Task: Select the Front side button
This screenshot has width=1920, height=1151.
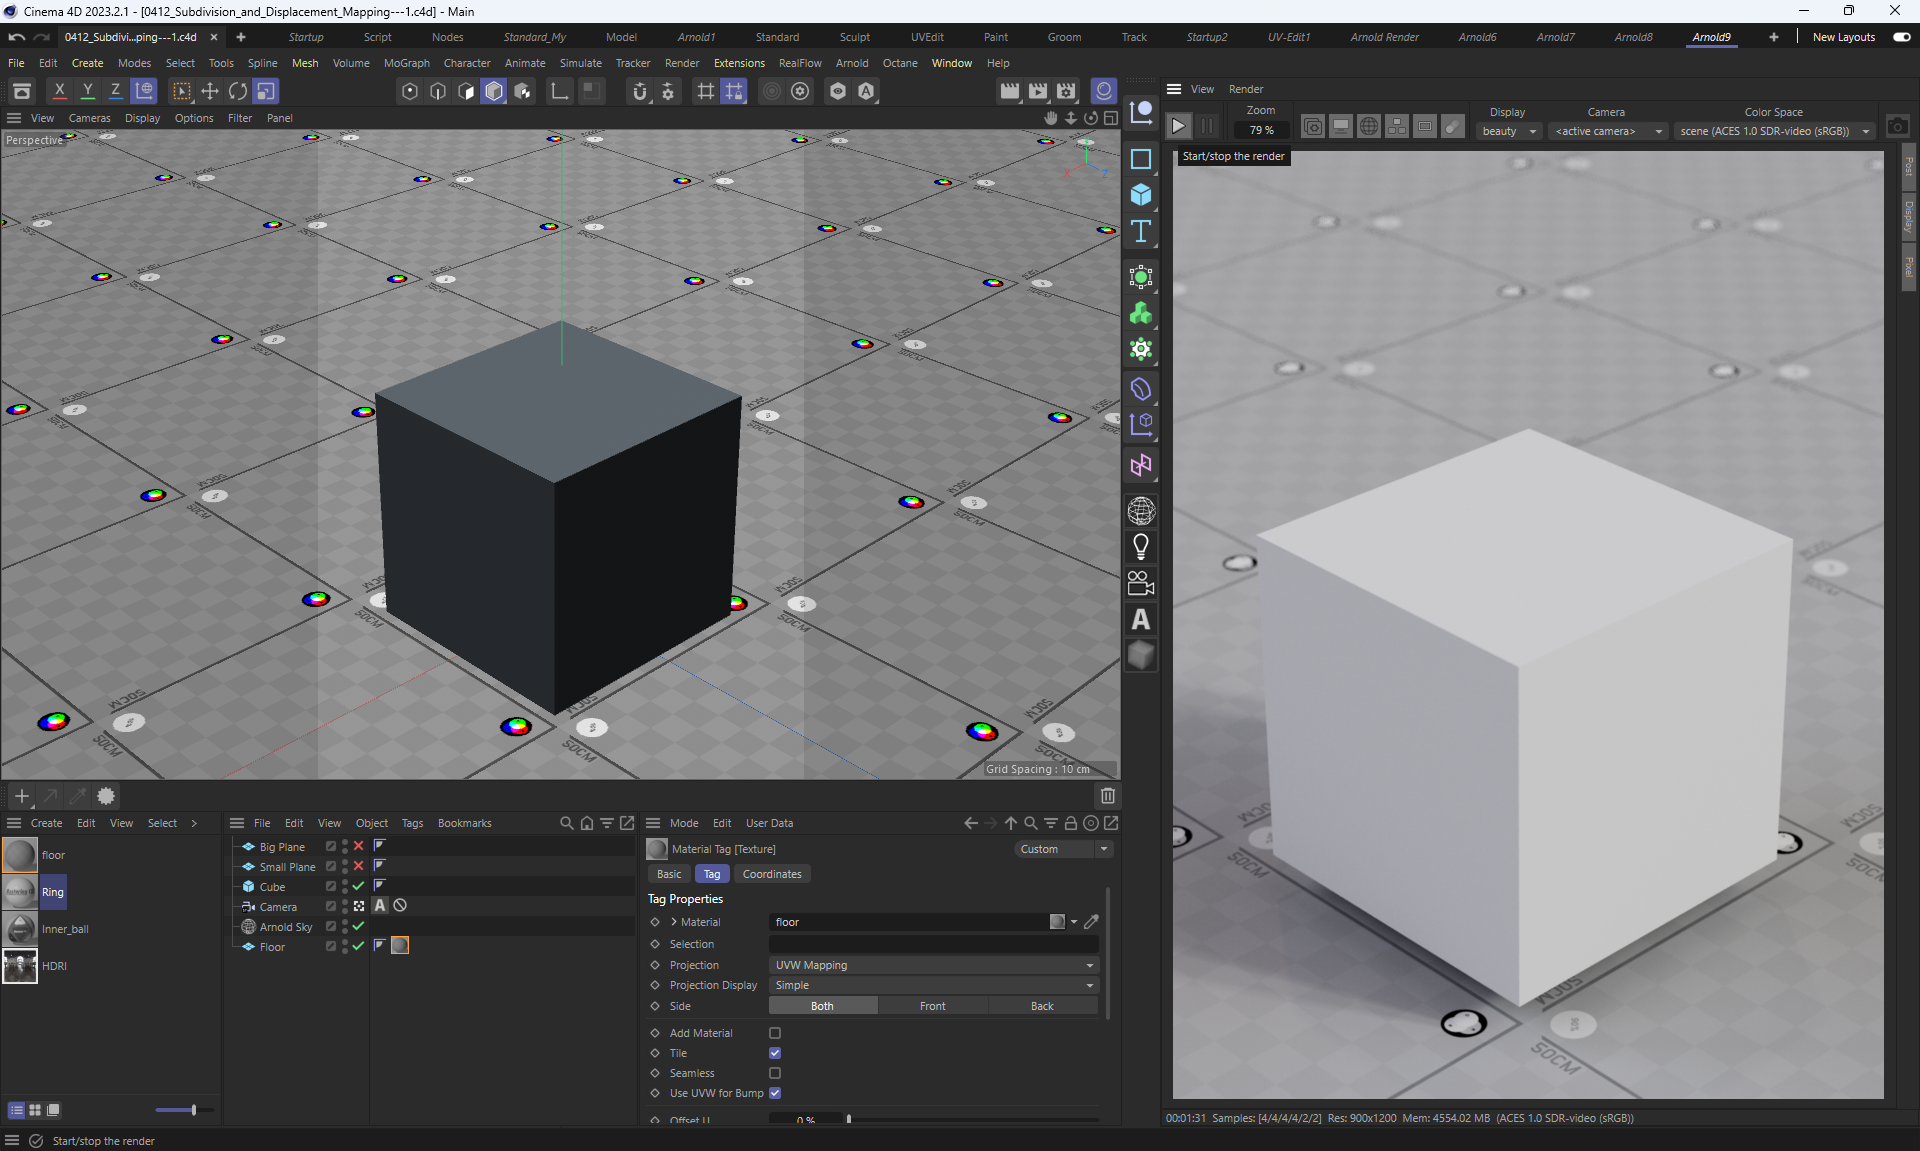Action: point(932,1006)
